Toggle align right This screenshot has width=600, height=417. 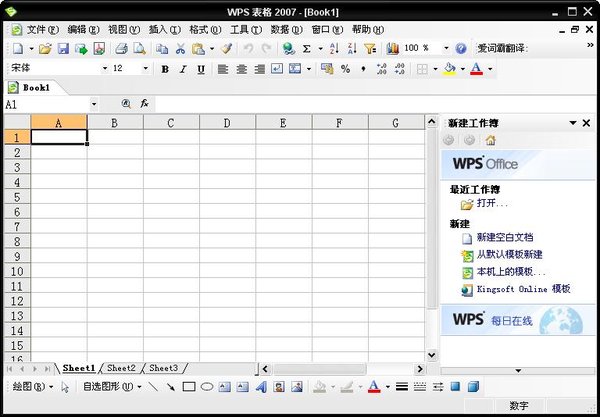[x=259, y=69]
